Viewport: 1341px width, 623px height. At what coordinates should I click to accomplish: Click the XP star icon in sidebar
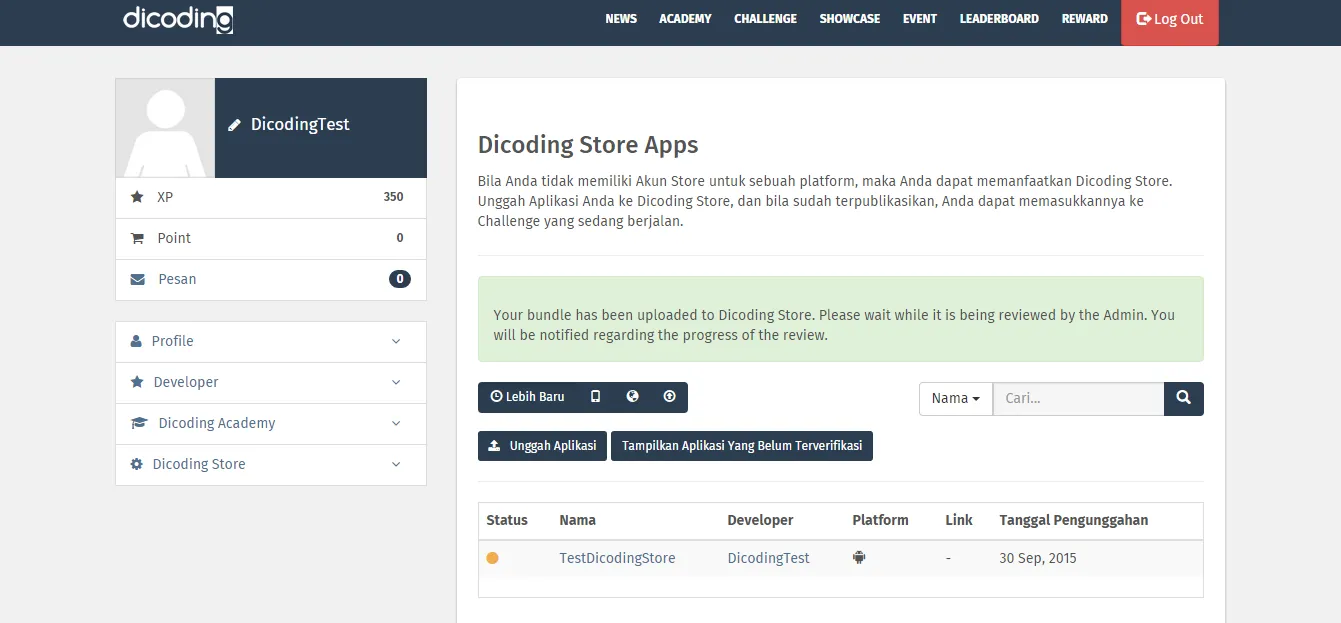137,197
